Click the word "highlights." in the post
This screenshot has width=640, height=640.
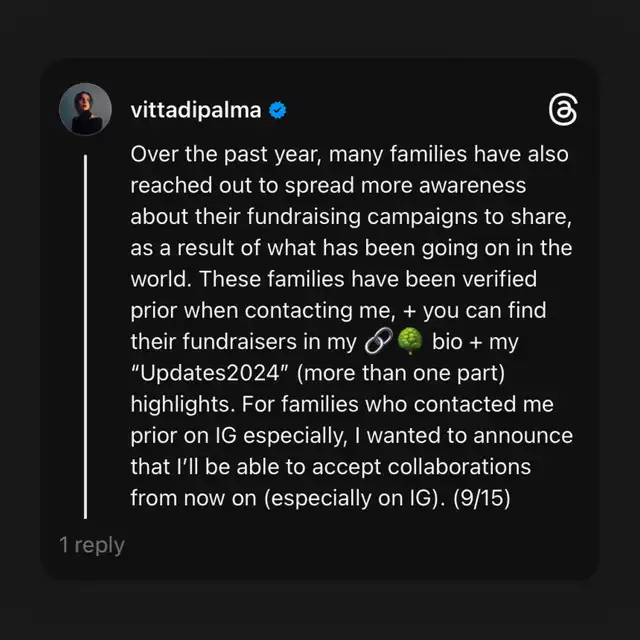point(183,404)
